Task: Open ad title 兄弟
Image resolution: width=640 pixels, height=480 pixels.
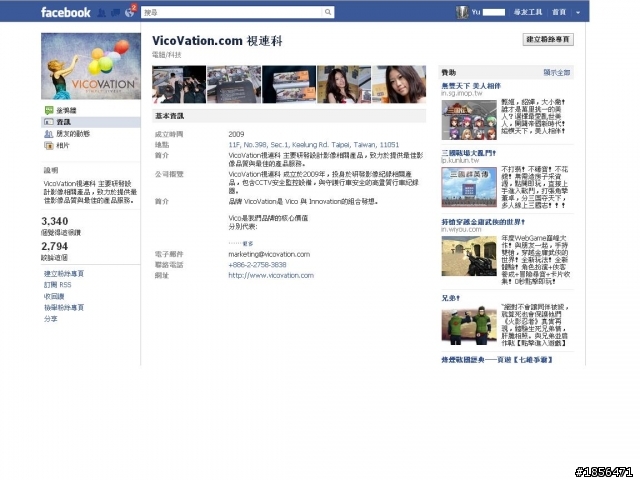Action: pos(451,298)
